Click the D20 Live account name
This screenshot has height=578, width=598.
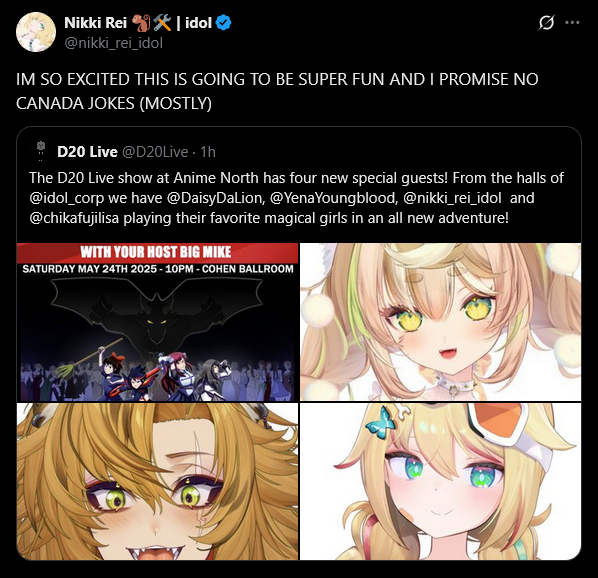pos(87,152)
